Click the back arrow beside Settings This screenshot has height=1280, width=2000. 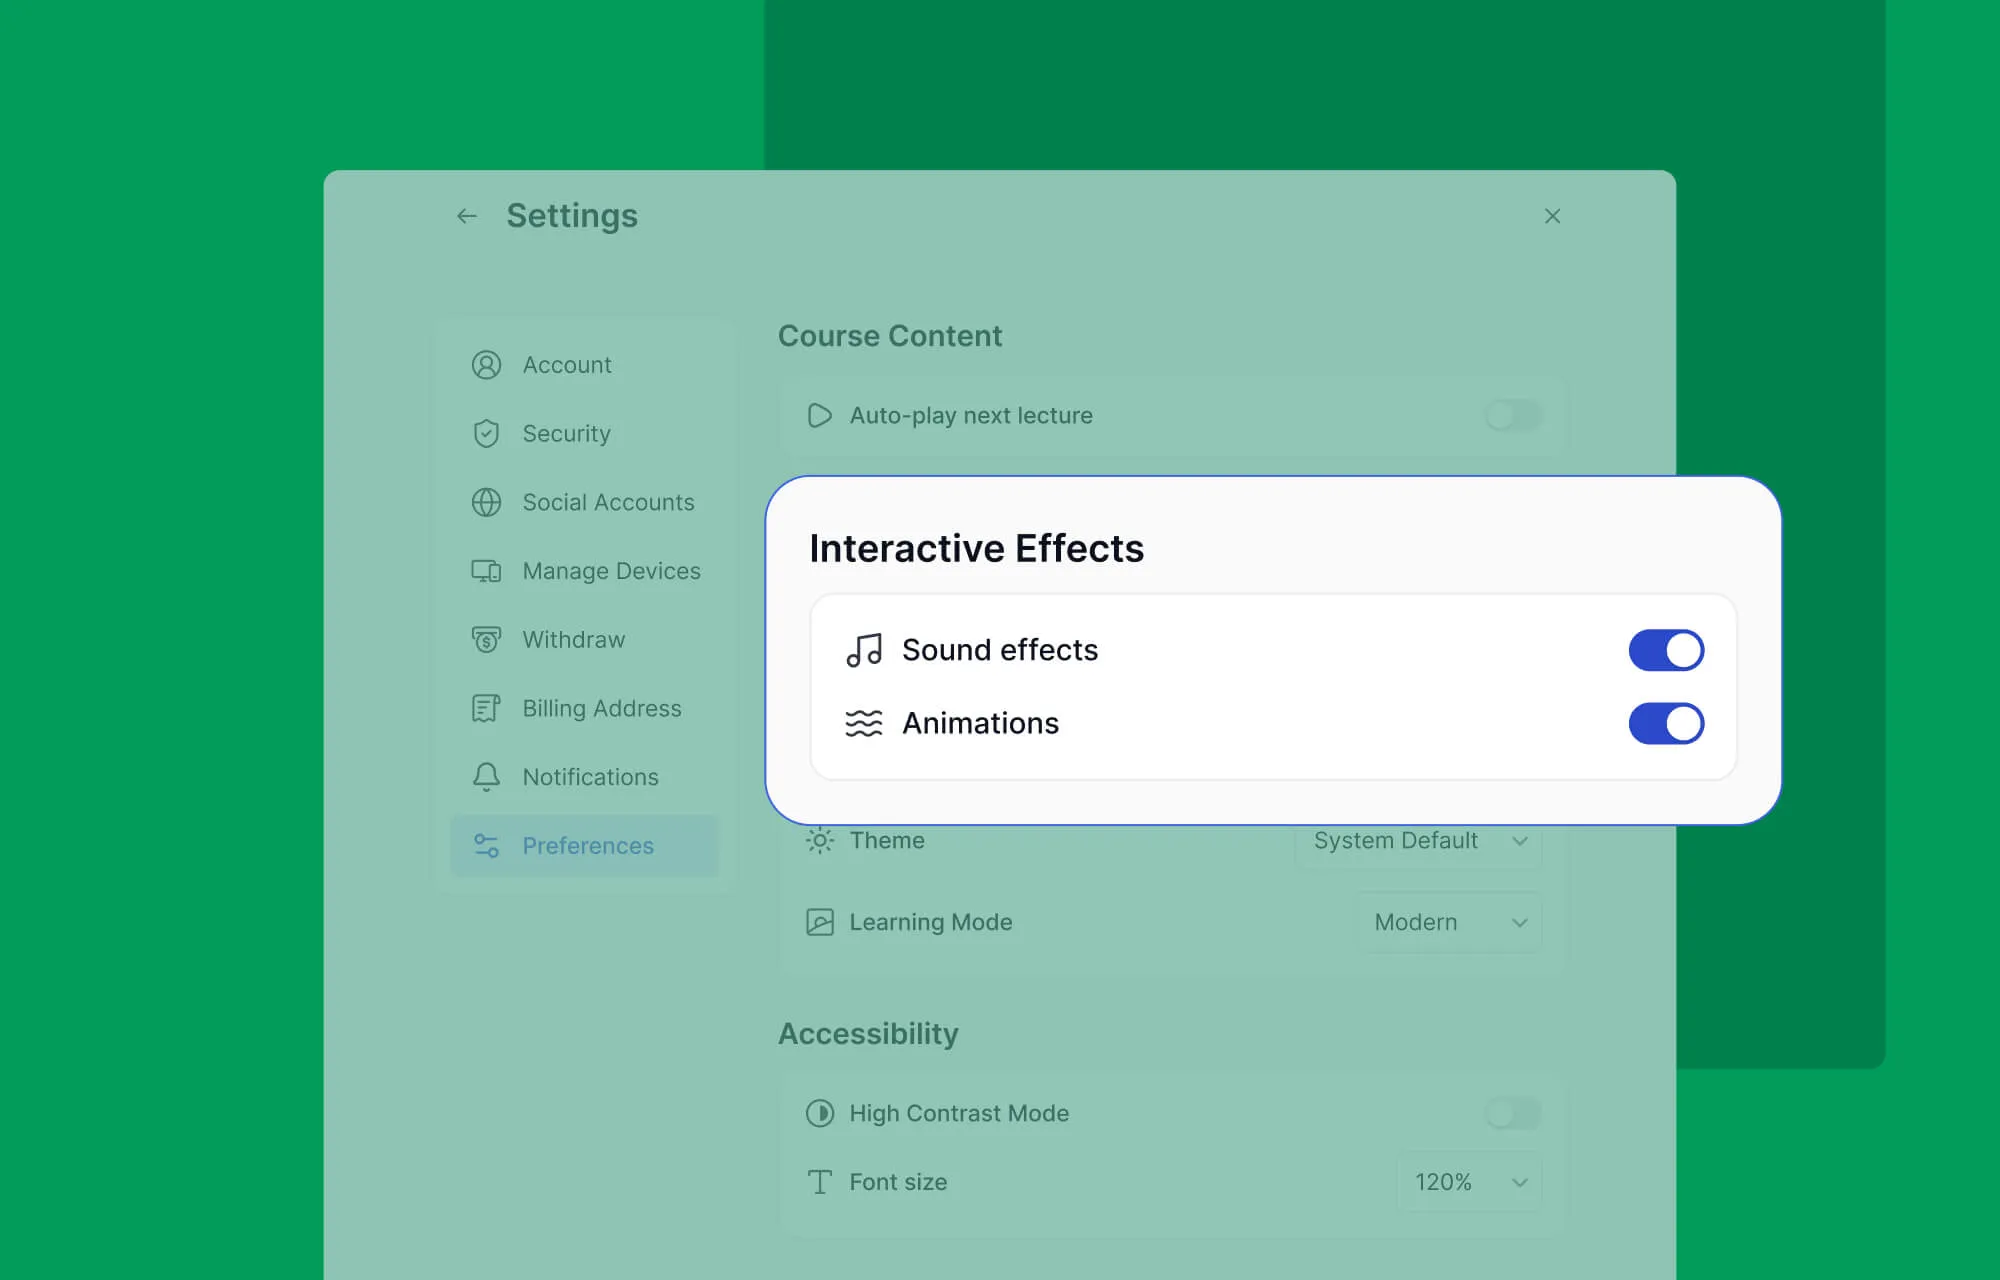(467, 216)
